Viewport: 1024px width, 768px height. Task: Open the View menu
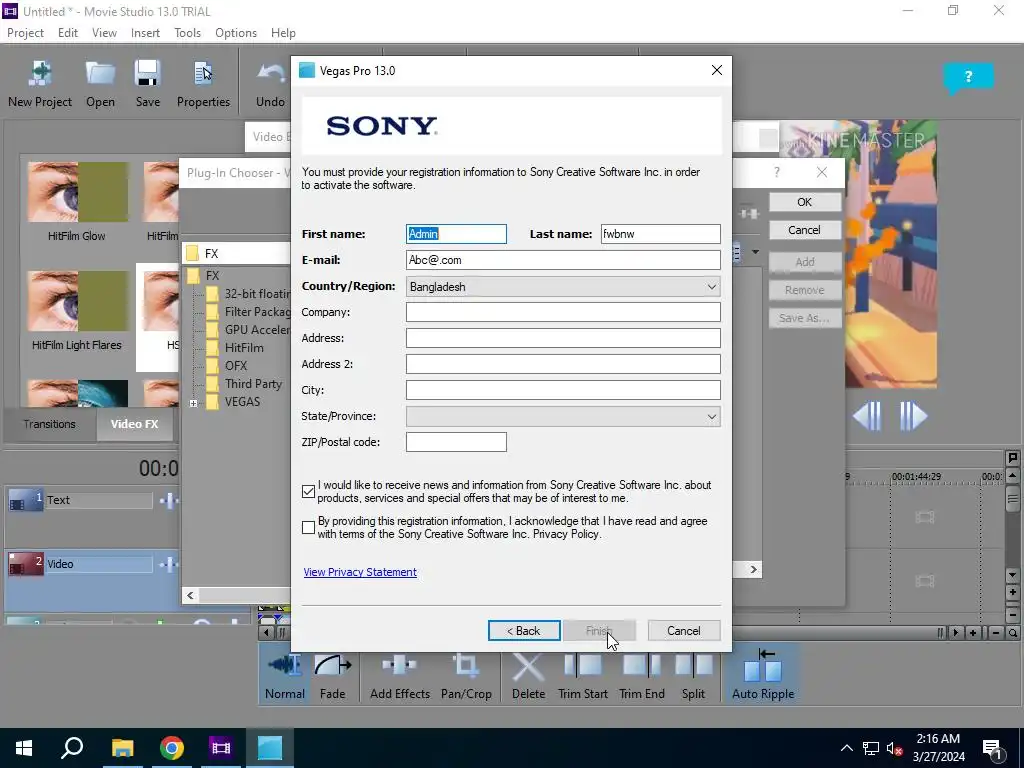pyautogui.click(x=104, y=33)
